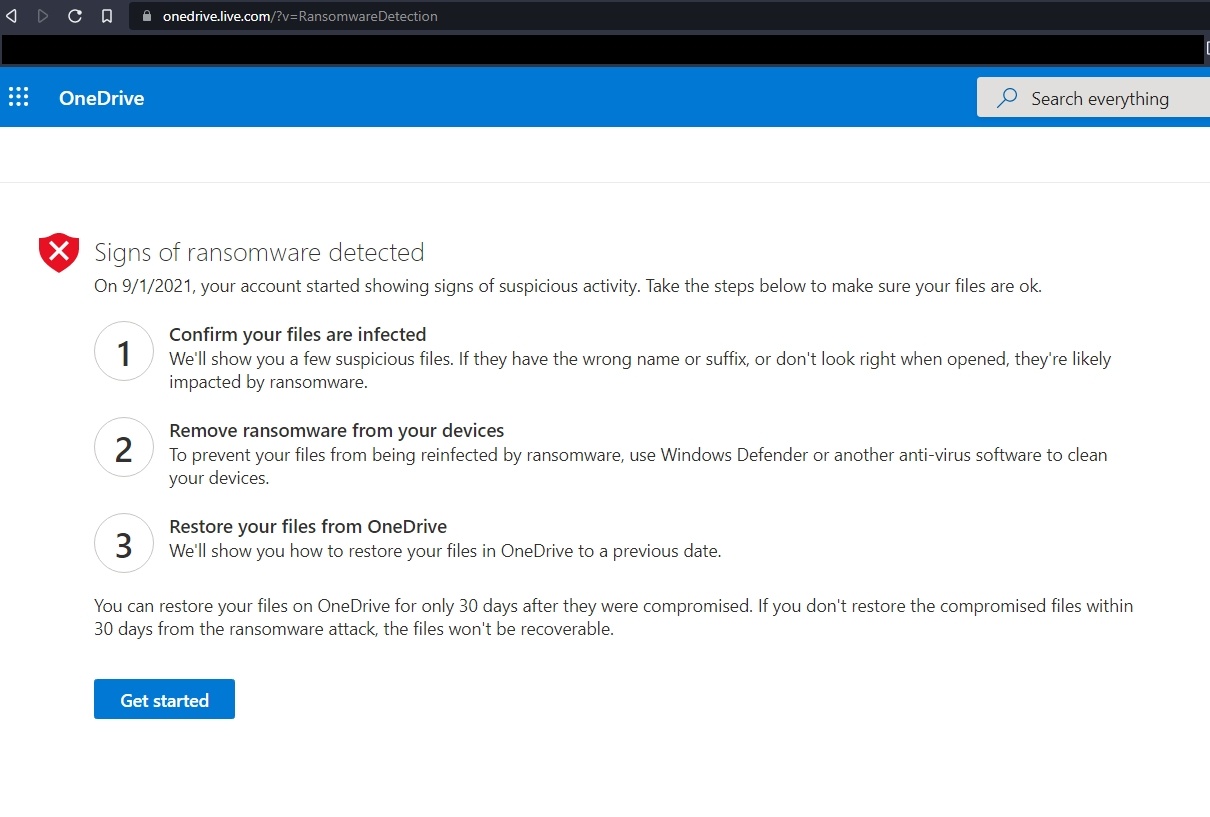Click 'Confirm your files are infected' title

click(x=298, y=334)
